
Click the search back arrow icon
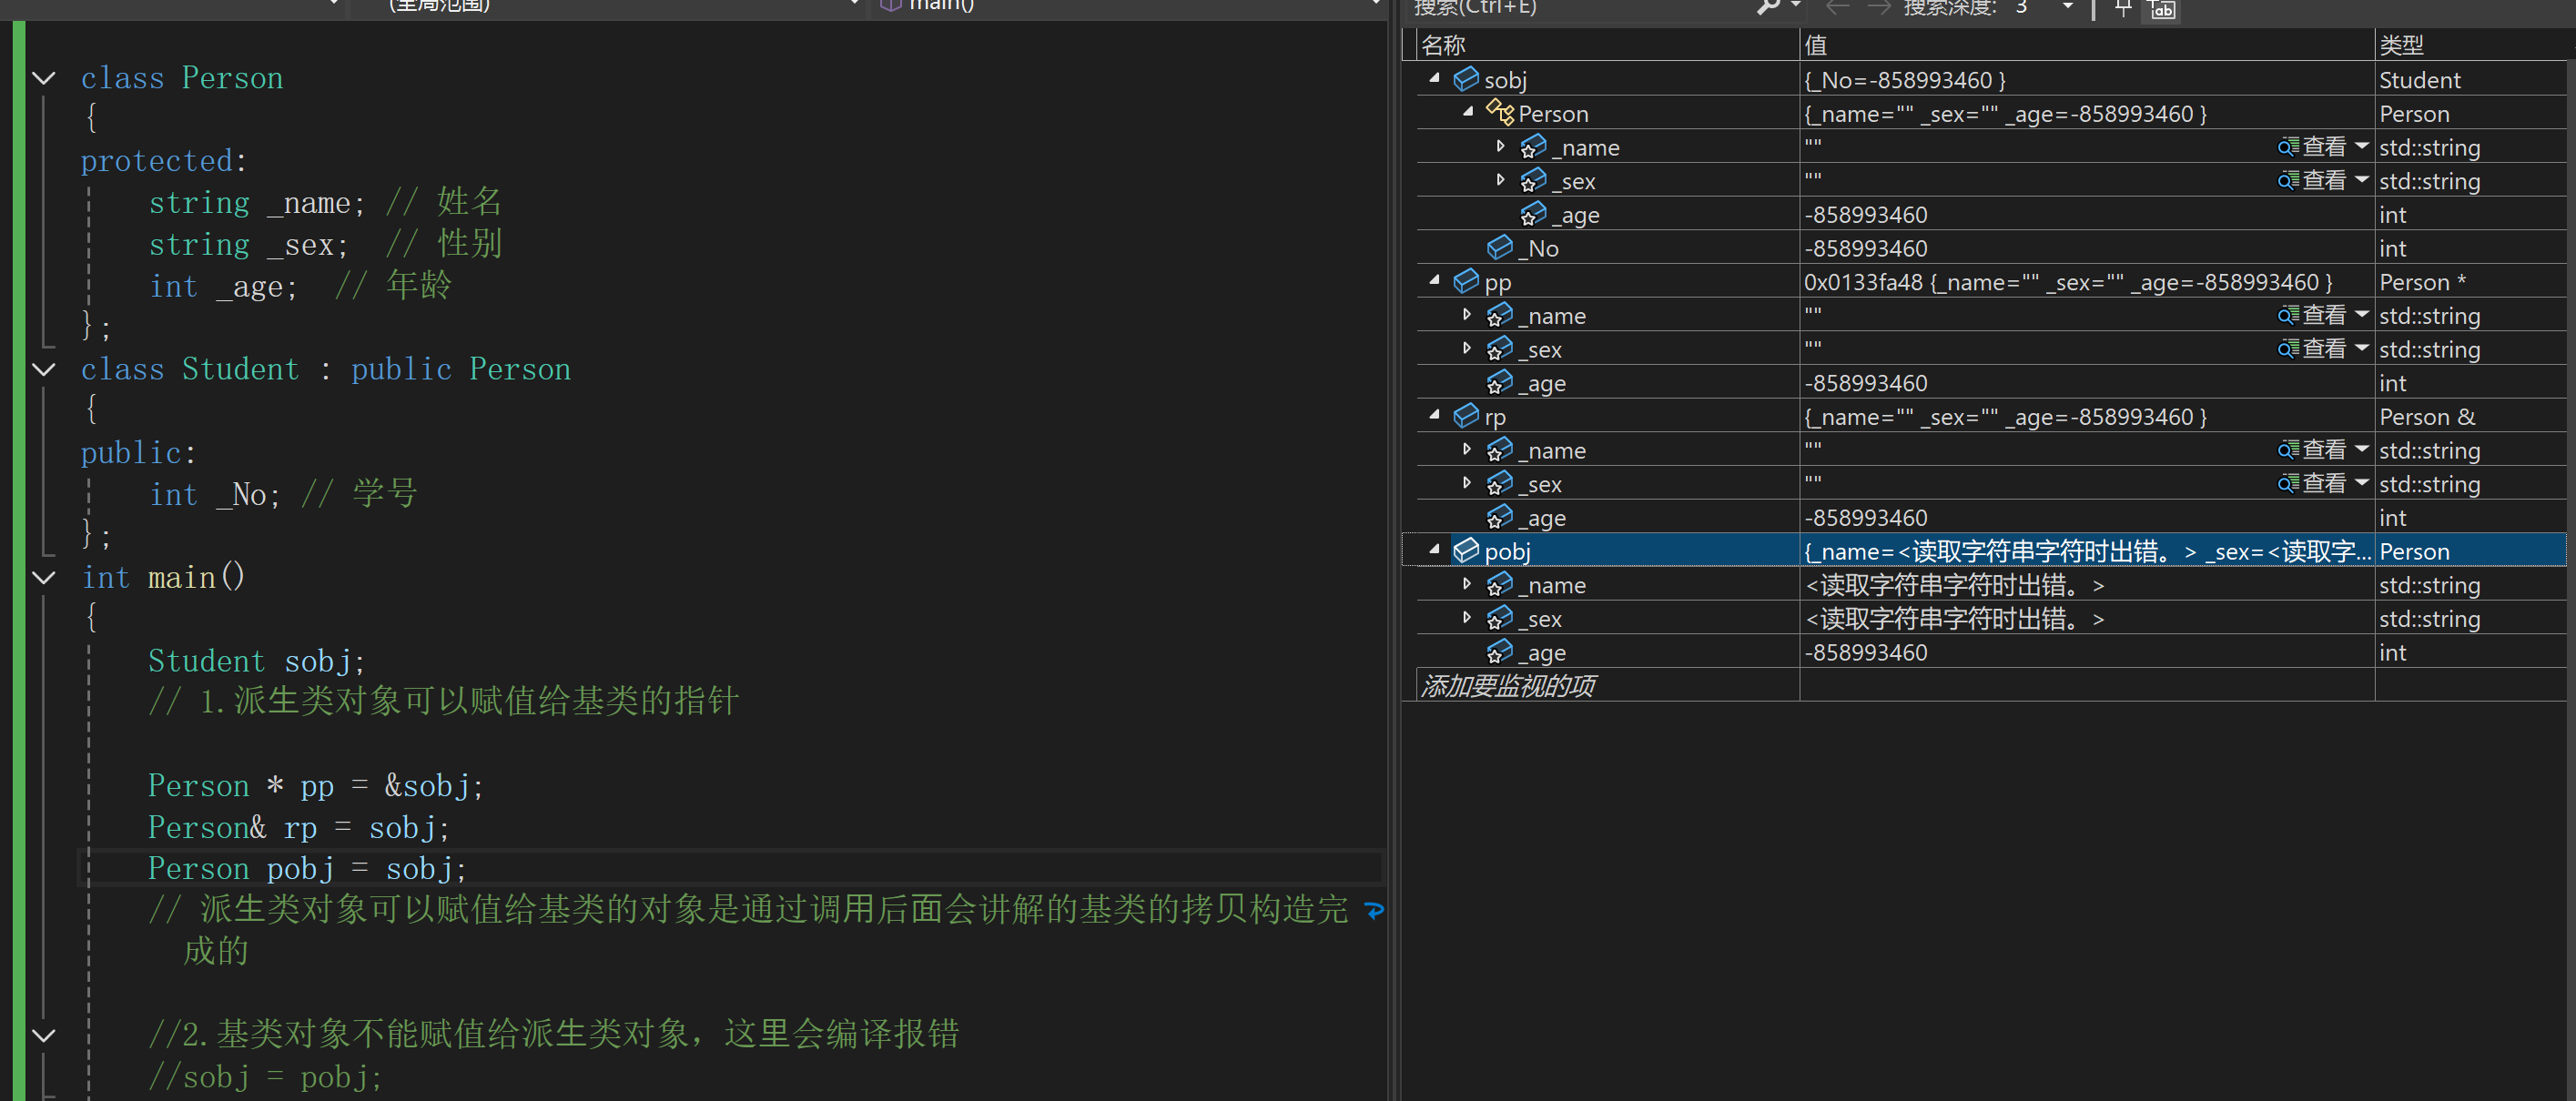pyautogui.click(x=1837, y=8)
